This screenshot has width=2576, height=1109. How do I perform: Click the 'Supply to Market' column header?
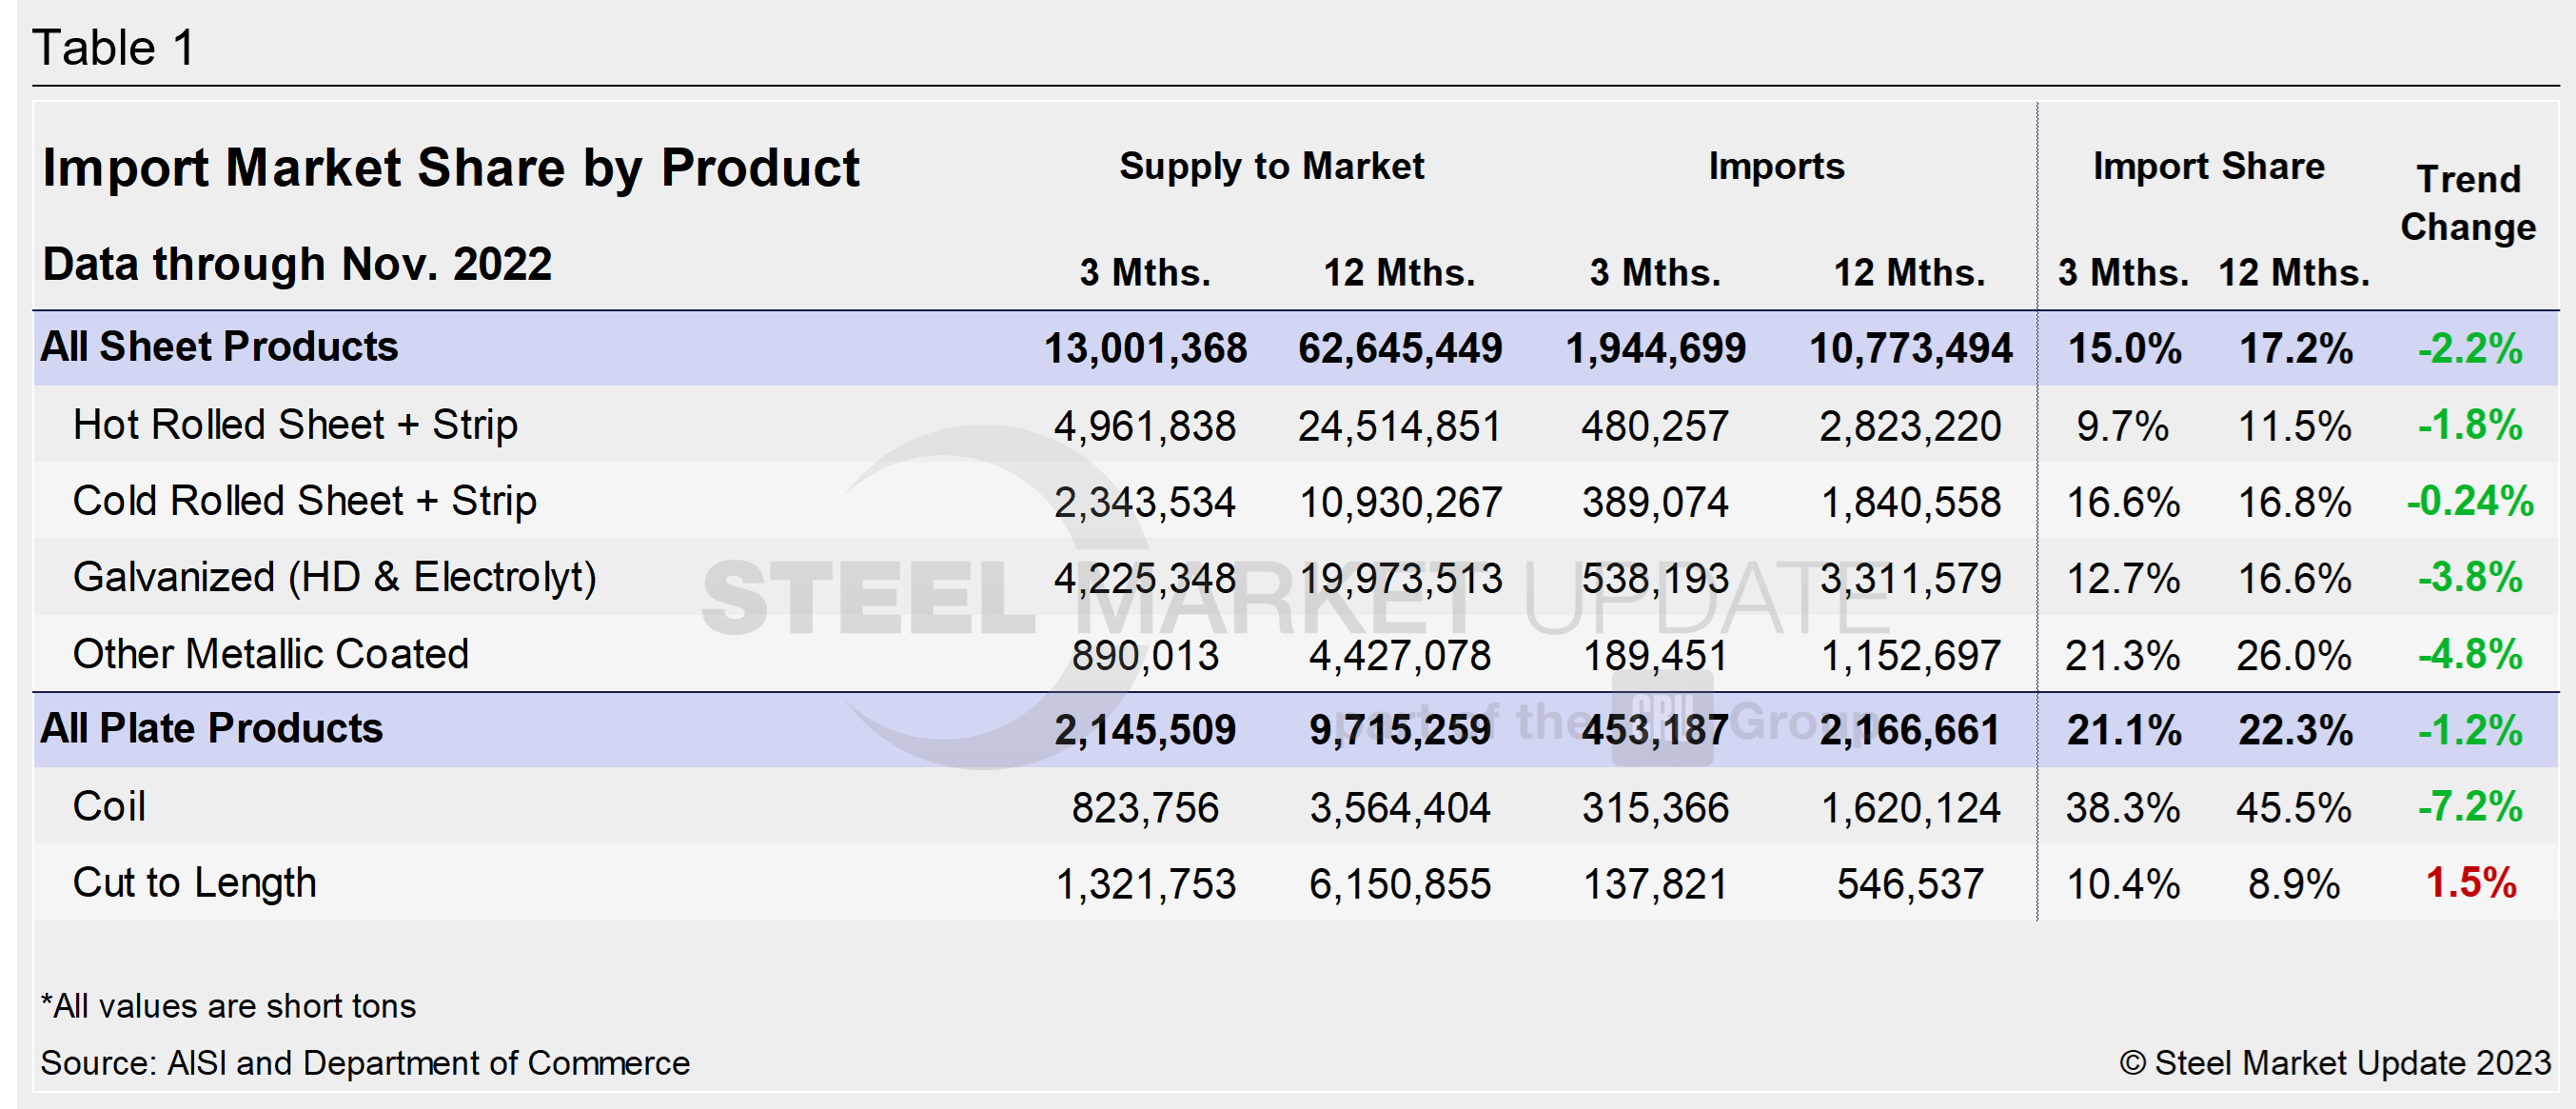coord(1271,166)
